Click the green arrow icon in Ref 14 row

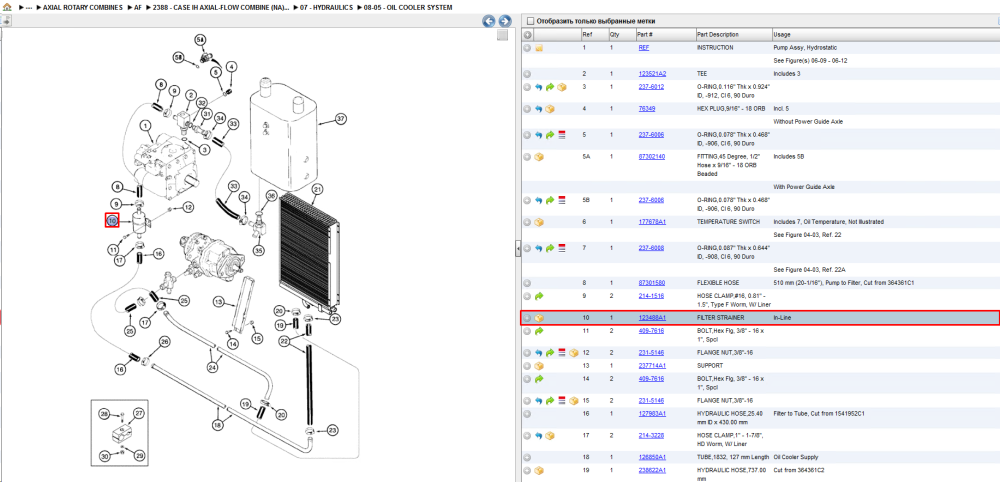click(539, 379)
